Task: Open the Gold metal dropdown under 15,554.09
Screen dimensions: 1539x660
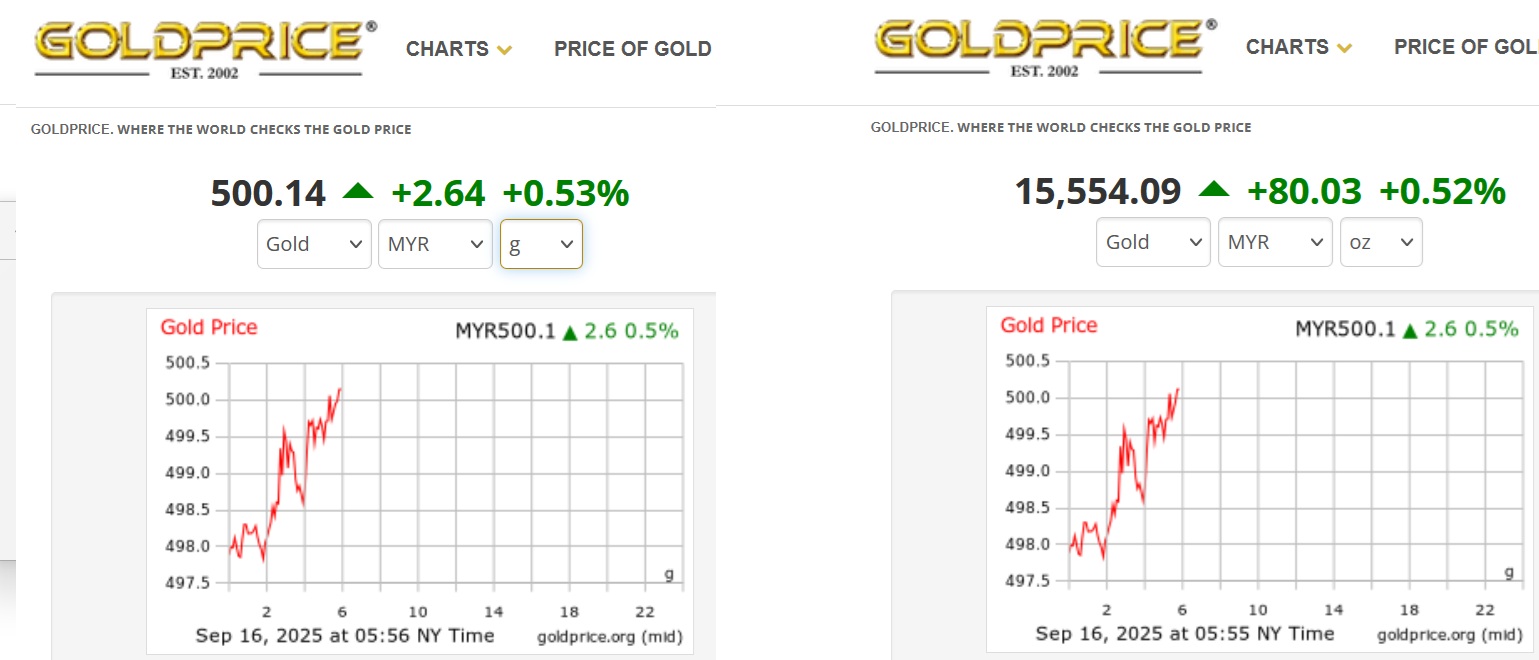Action: click(x=1152, y=242)
